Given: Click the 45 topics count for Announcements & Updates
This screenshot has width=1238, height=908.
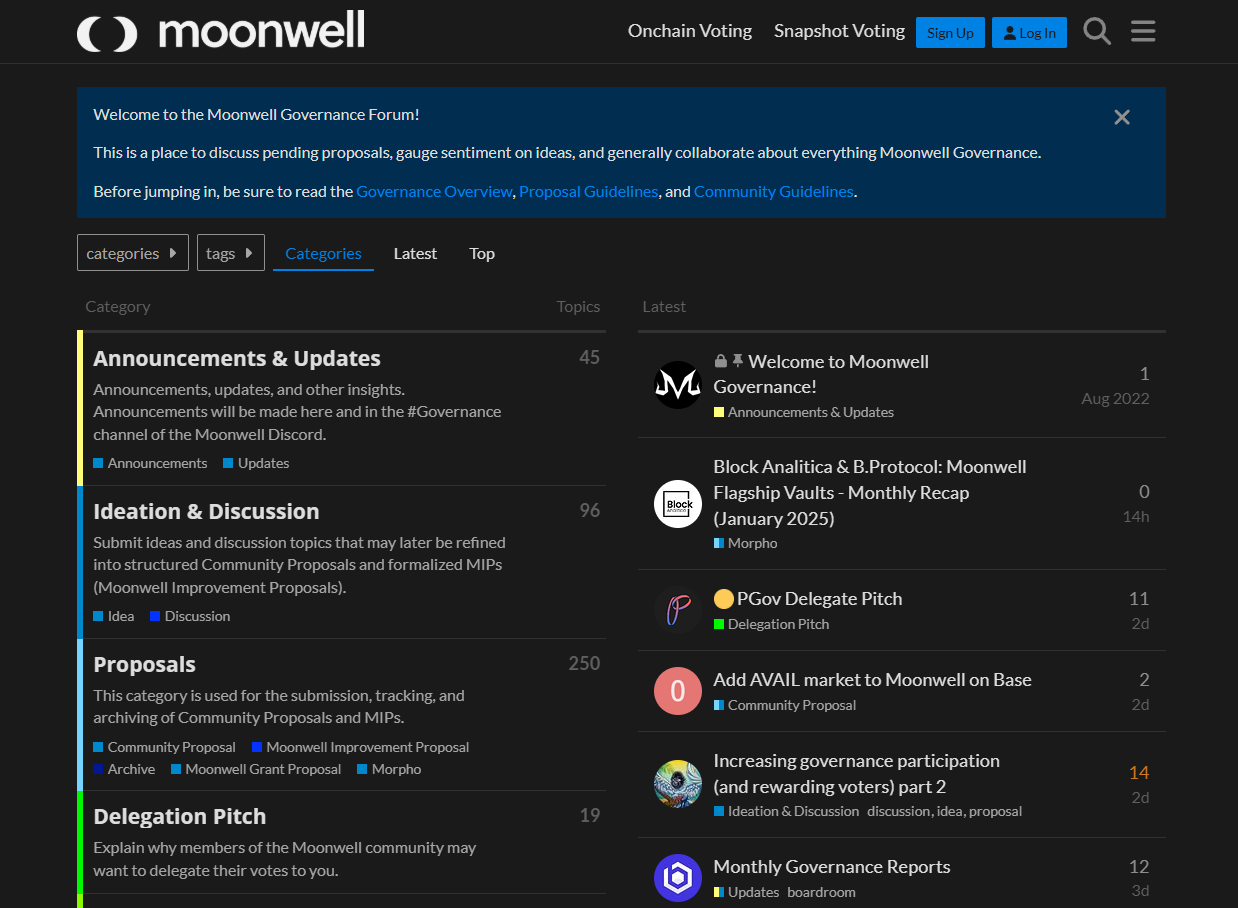Looking at the screenshot, I should (x=590, y=357).
